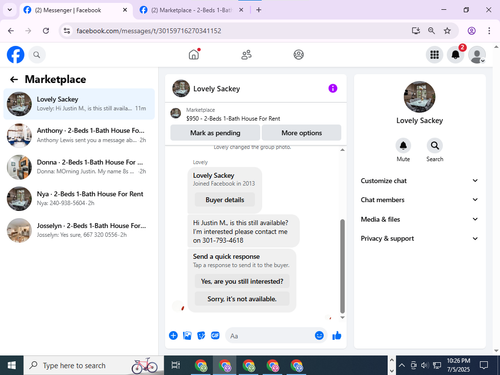Open the account profile avatar menu
This screenshot has width=500, height=375.
click(477, 55)
